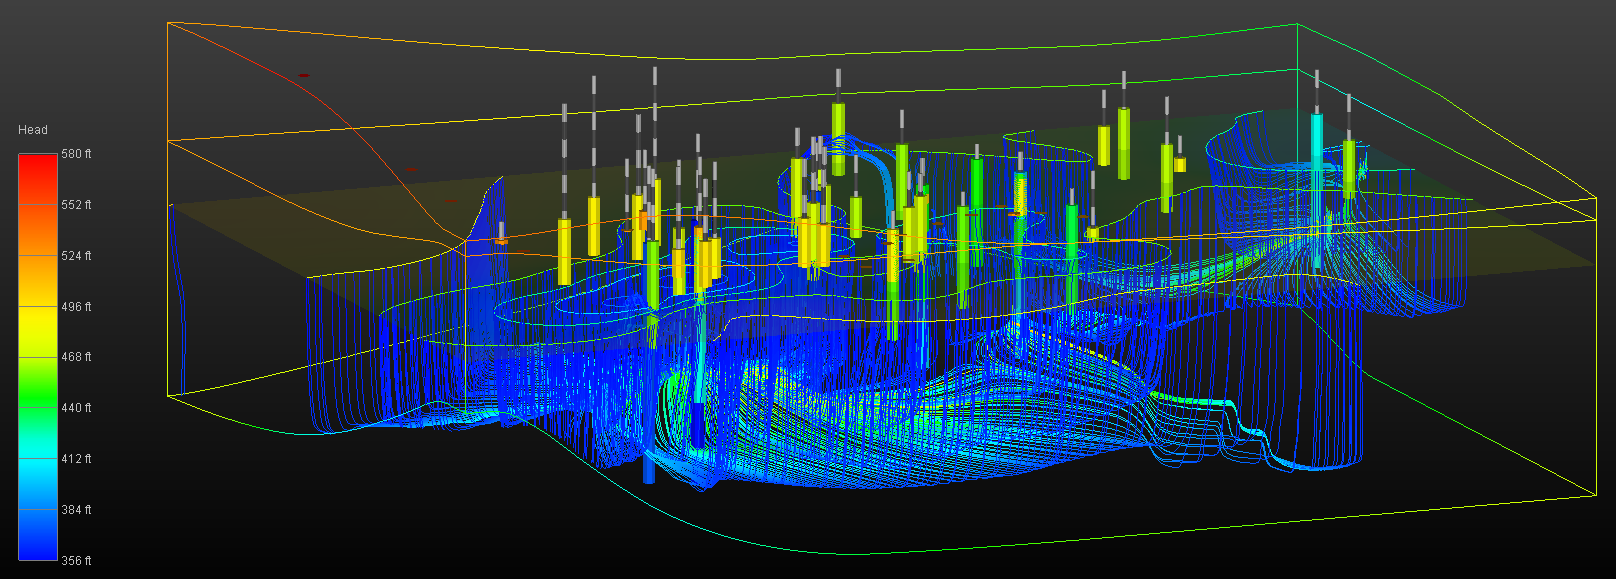Select the deep blue well below the model
1616x579 pixels.
[x=649, y=467]
